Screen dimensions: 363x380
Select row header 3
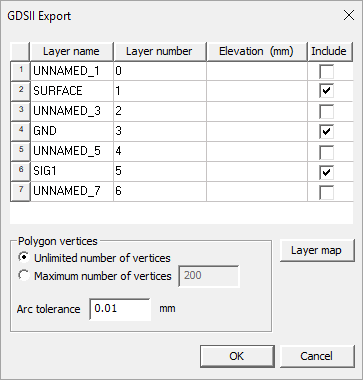click(x=20, y=111)
